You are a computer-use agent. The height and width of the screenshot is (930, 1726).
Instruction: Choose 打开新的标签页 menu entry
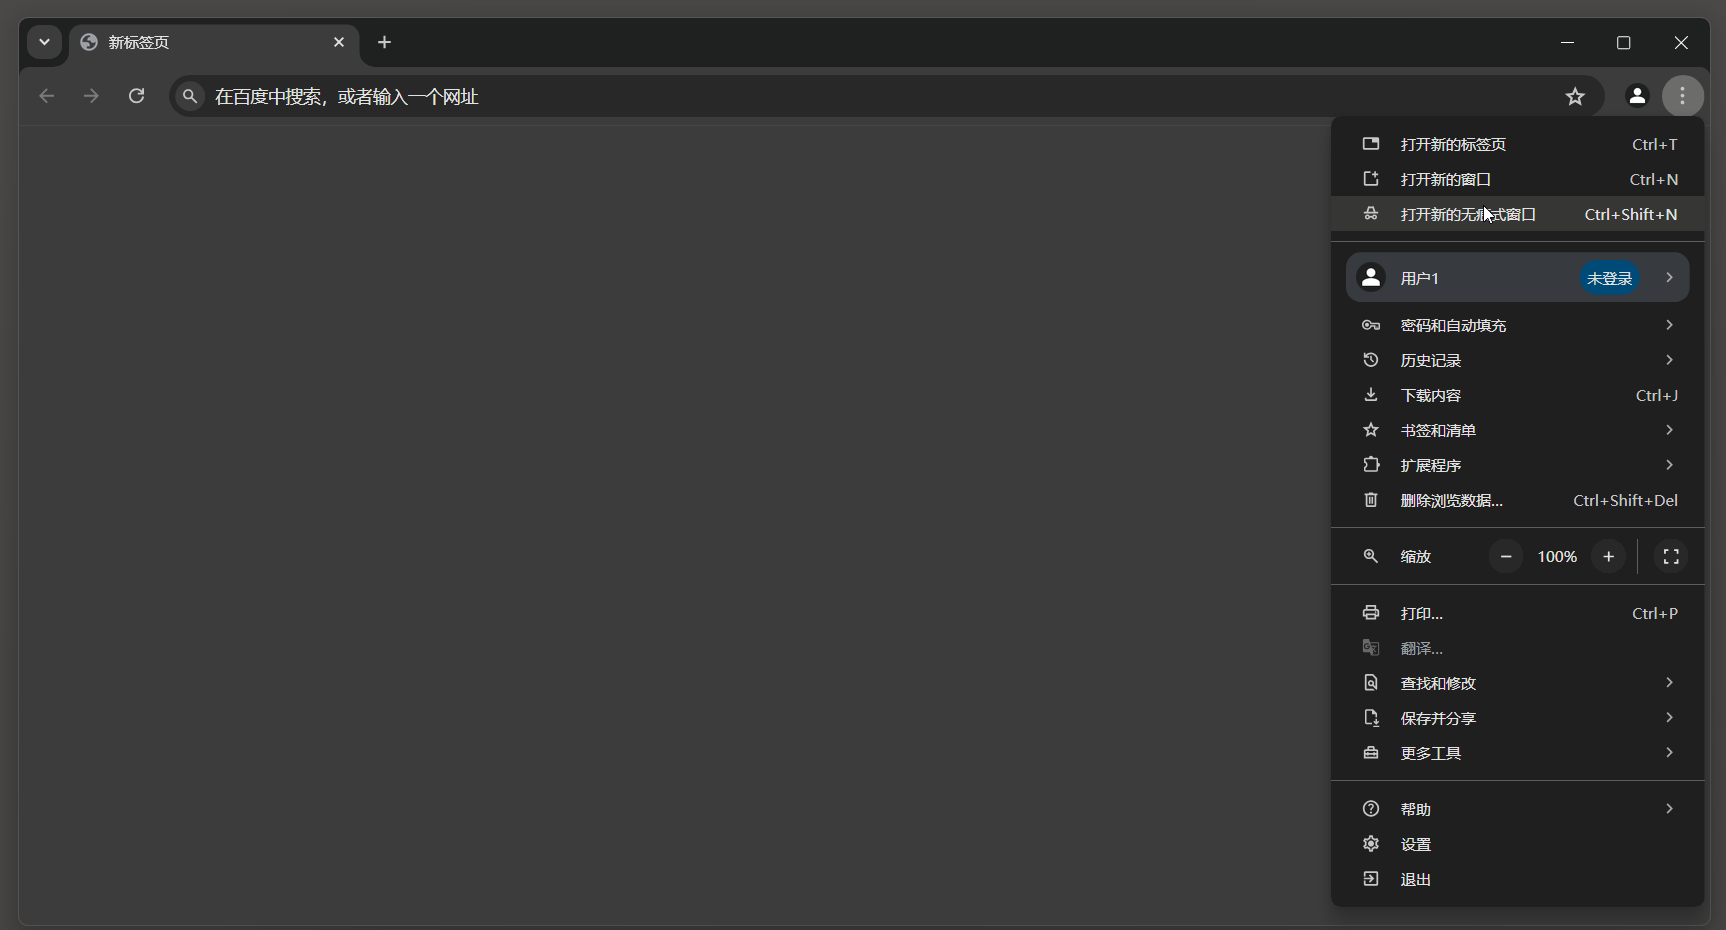coord(1518,144)
